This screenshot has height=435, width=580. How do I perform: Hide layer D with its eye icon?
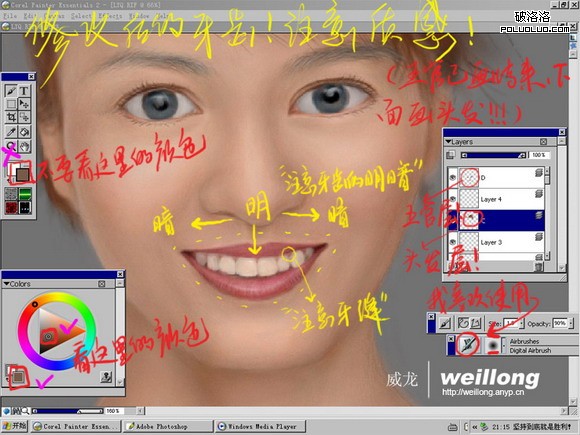452,178
